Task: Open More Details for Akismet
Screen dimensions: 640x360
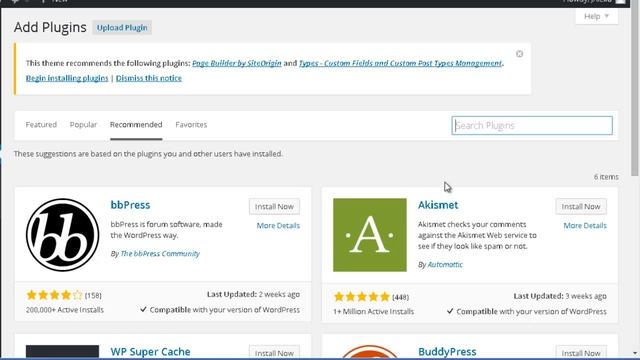Action: 585,225
